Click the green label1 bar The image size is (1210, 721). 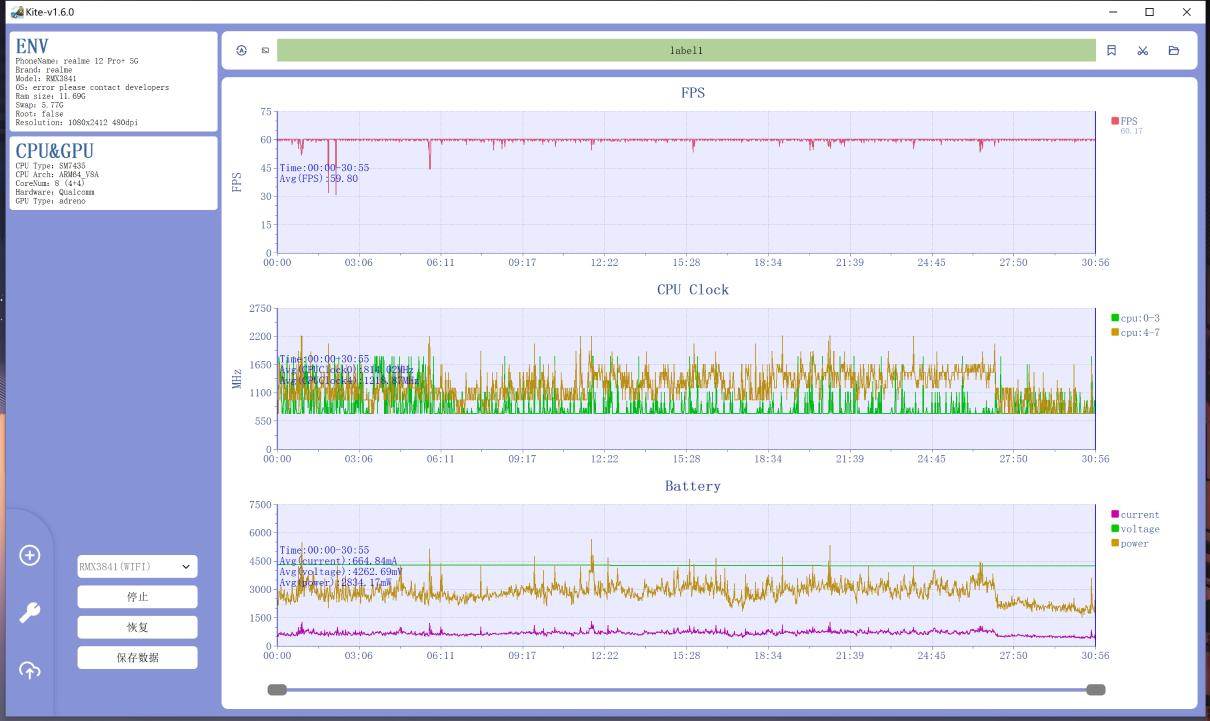[x=686, y=50]
